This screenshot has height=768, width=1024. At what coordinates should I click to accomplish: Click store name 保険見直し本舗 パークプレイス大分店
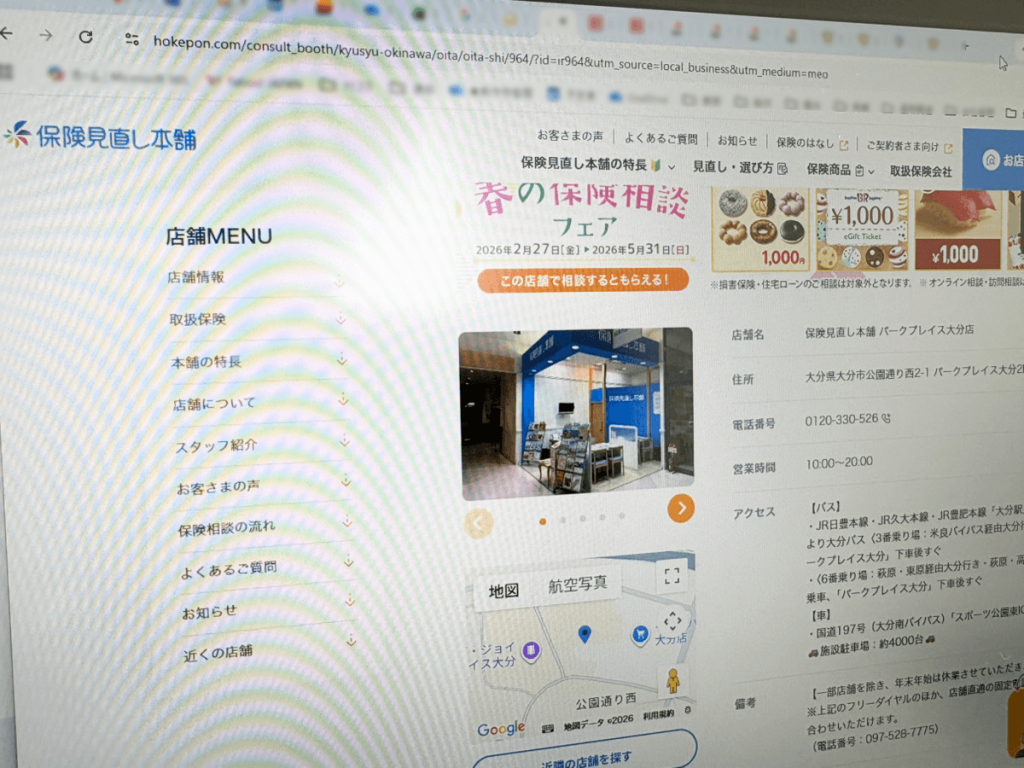(889, 331)
